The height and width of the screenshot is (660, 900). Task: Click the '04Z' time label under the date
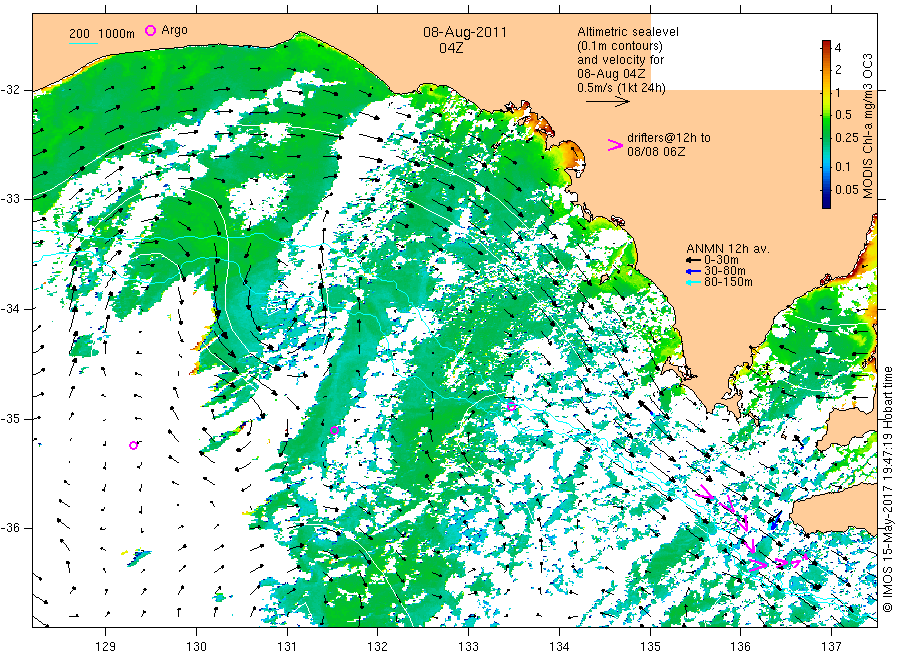[x=451, y=48]
